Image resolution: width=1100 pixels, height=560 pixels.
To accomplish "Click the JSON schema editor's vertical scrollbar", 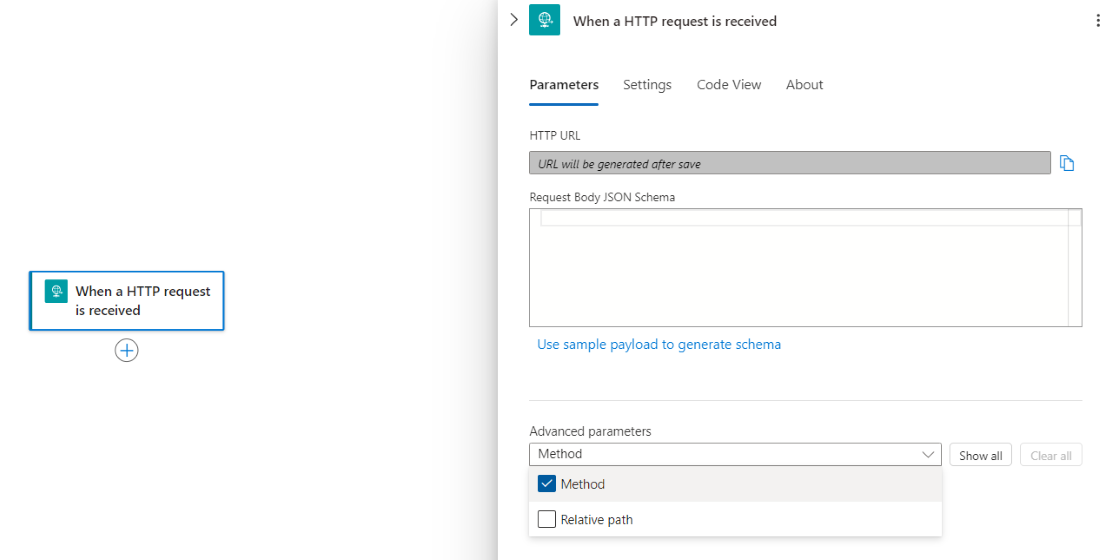I will (x=1075, y=268).
